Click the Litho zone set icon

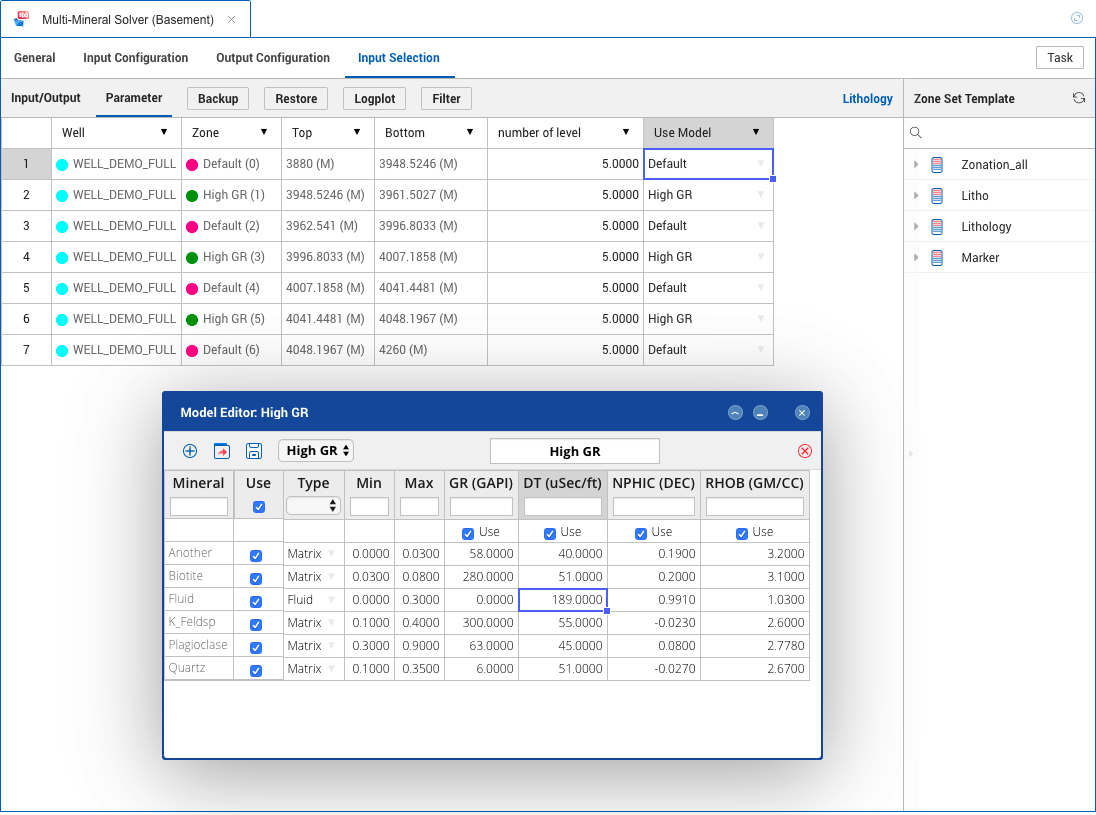pyautogui.click(x=937, y=196)
